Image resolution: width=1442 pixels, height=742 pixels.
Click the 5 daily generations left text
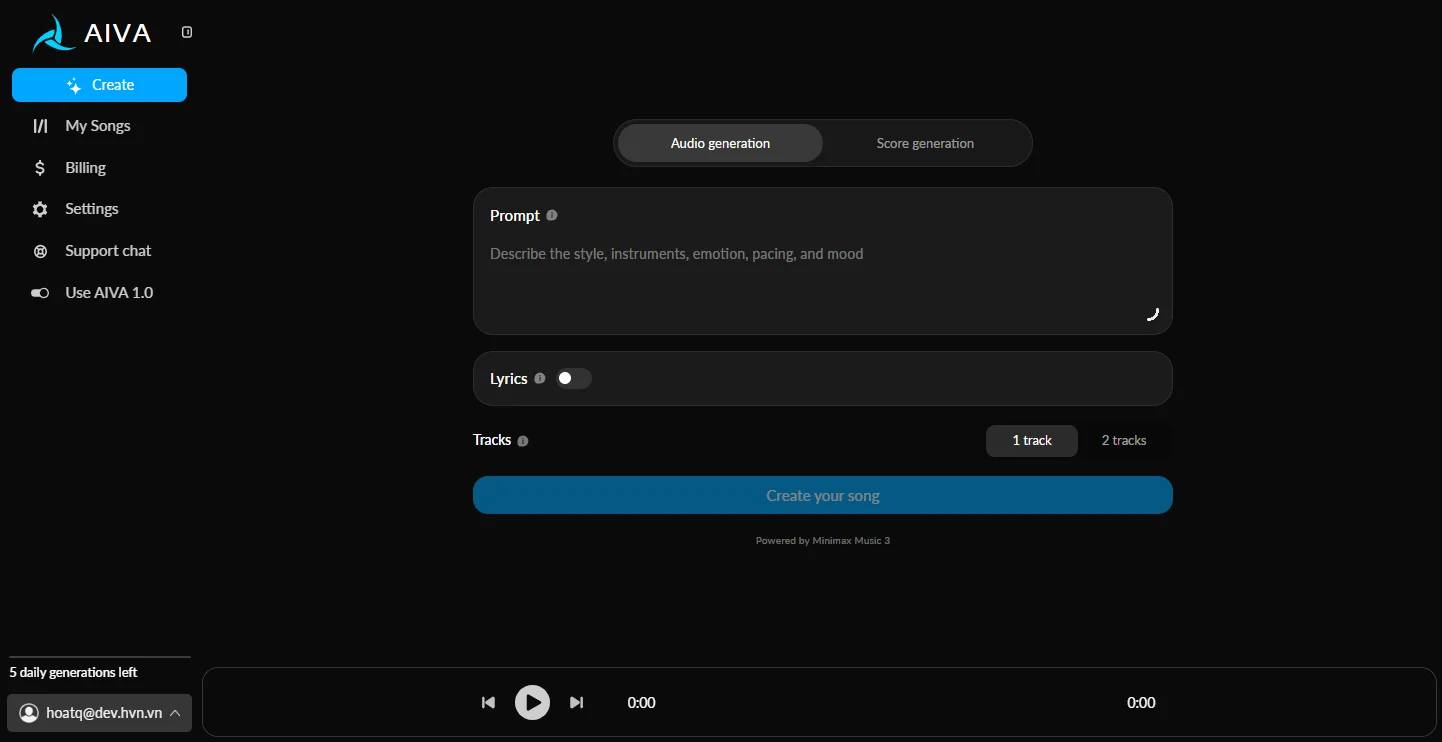point(73,672)
